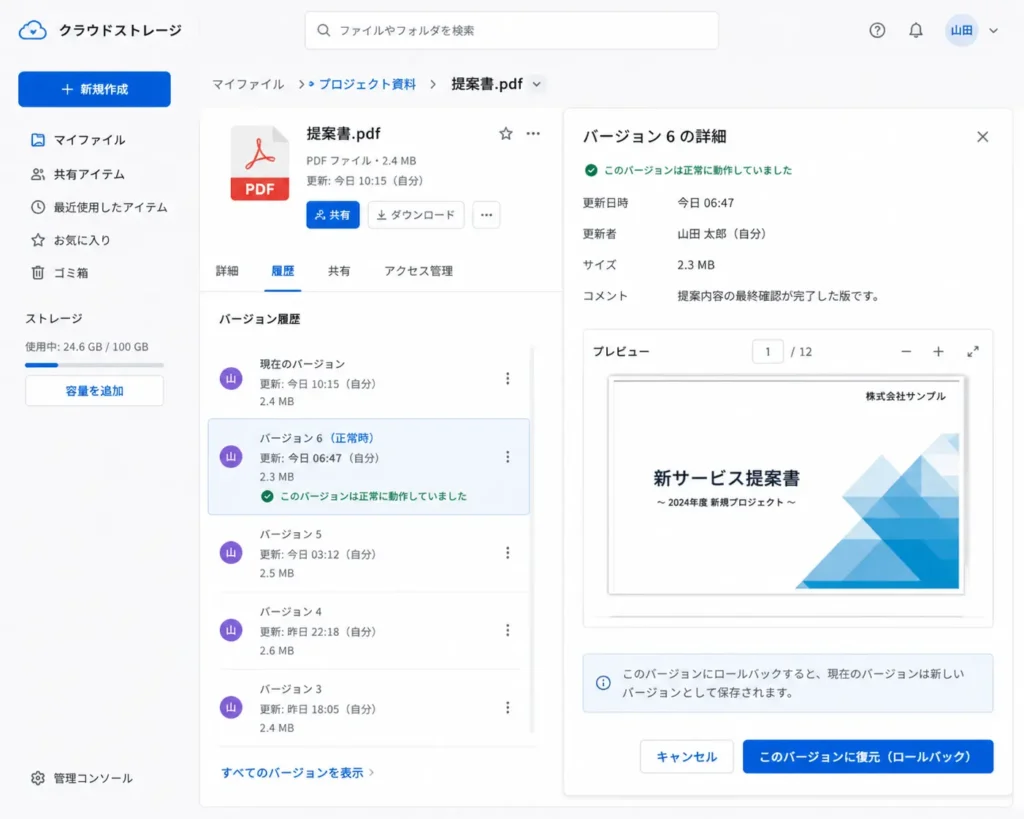Star 提案書.pdf as favorite
This screenshot has width=1024, height=819.
(505, 133)
